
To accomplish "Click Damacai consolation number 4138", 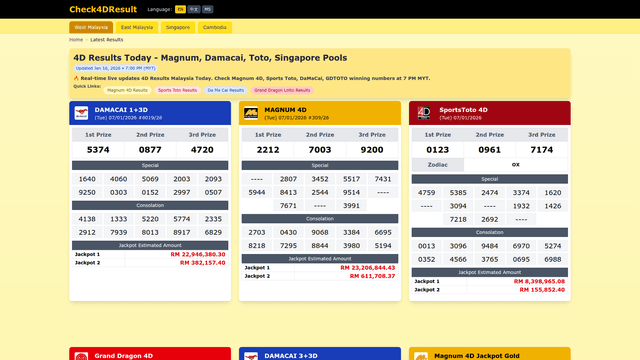I will 87,219.
